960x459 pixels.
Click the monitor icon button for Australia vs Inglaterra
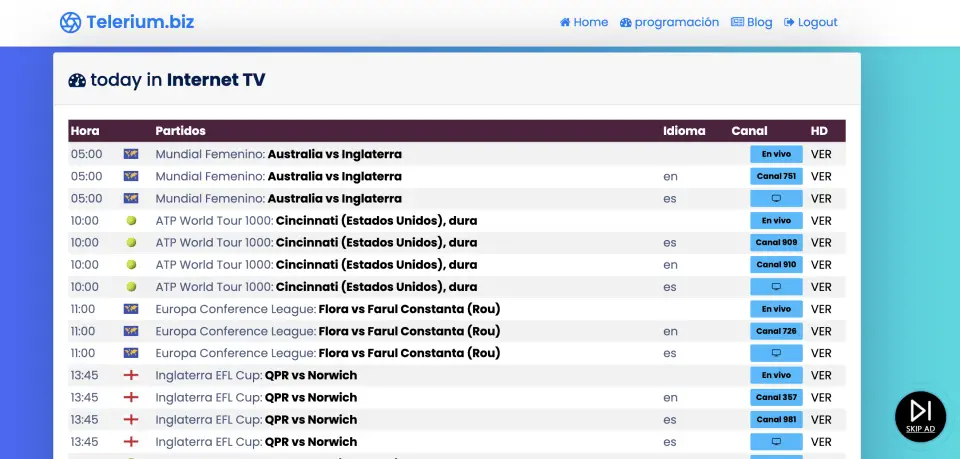coord(776,198)
